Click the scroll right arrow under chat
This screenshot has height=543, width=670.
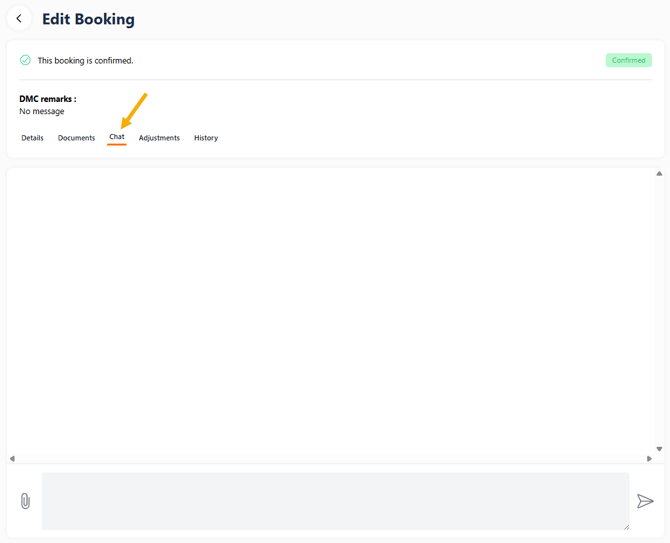tap(649, 458)
